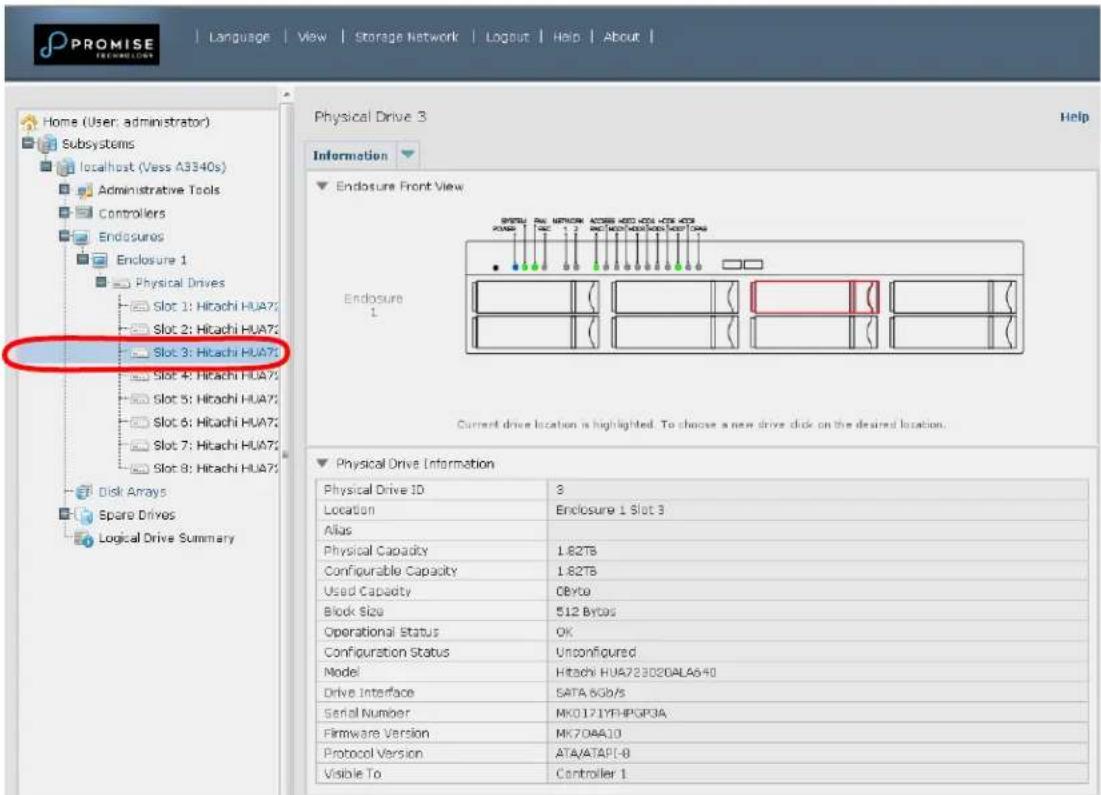Click the Promise Technology logo
The height and width of the screenshot is (795, 1101).
pos(96,44)
